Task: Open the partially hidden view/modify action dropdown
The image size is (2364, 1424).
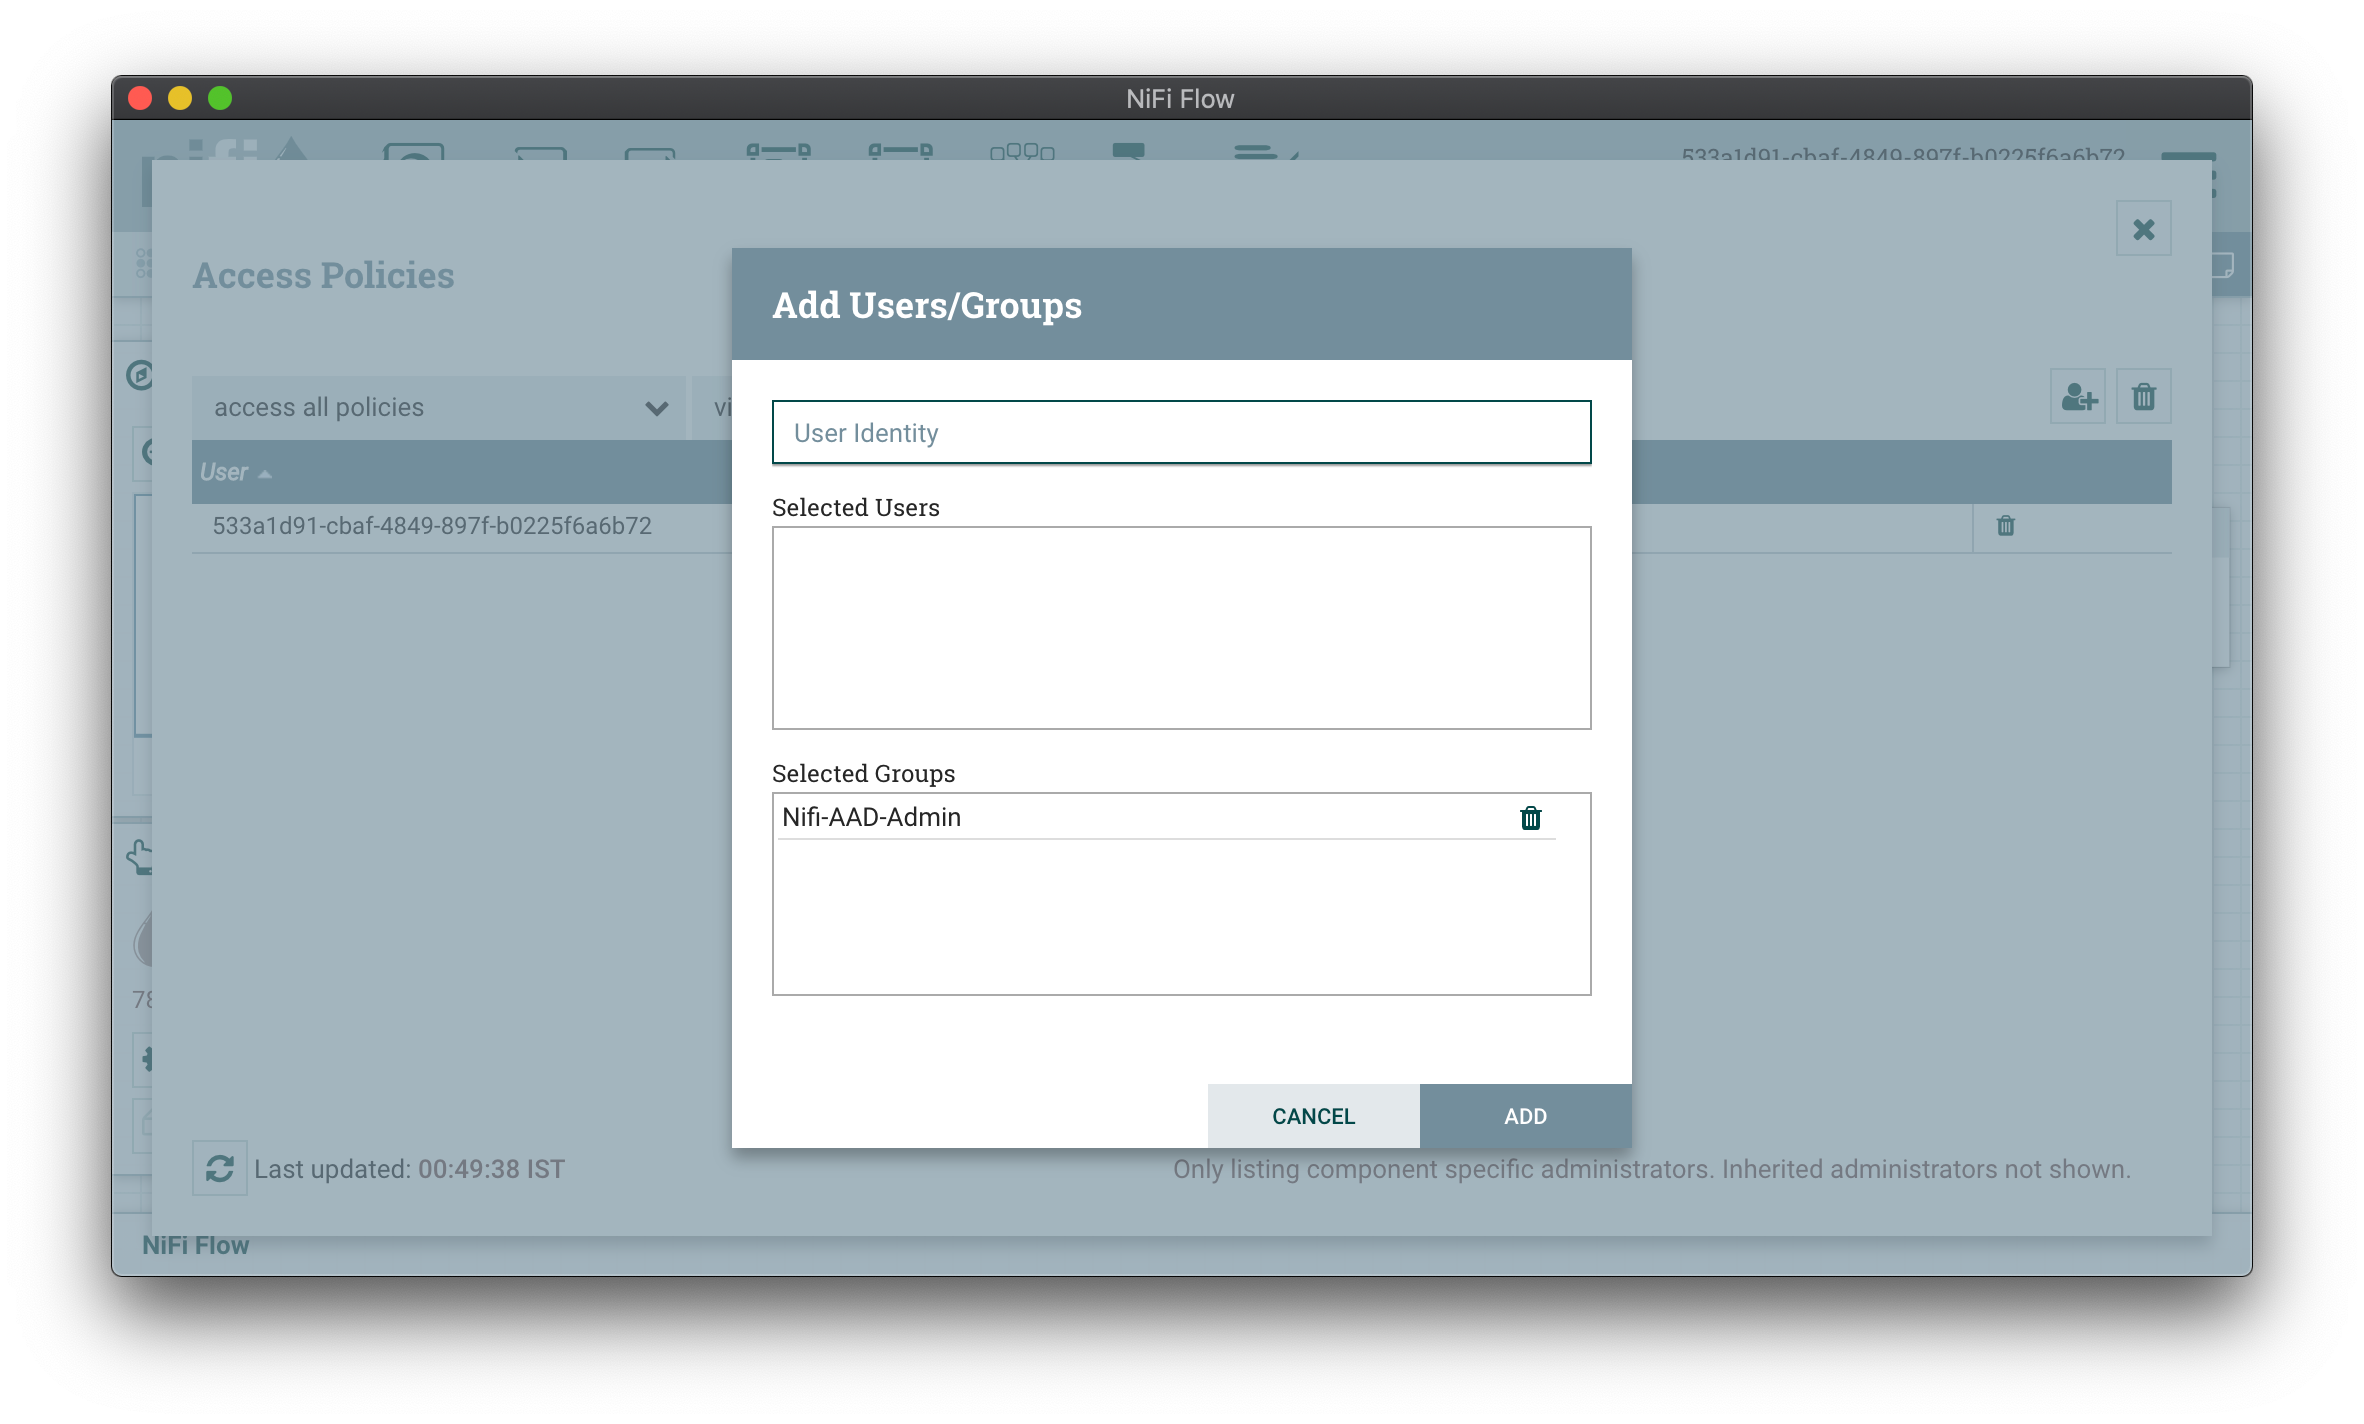Action: [x=715, y=407]
